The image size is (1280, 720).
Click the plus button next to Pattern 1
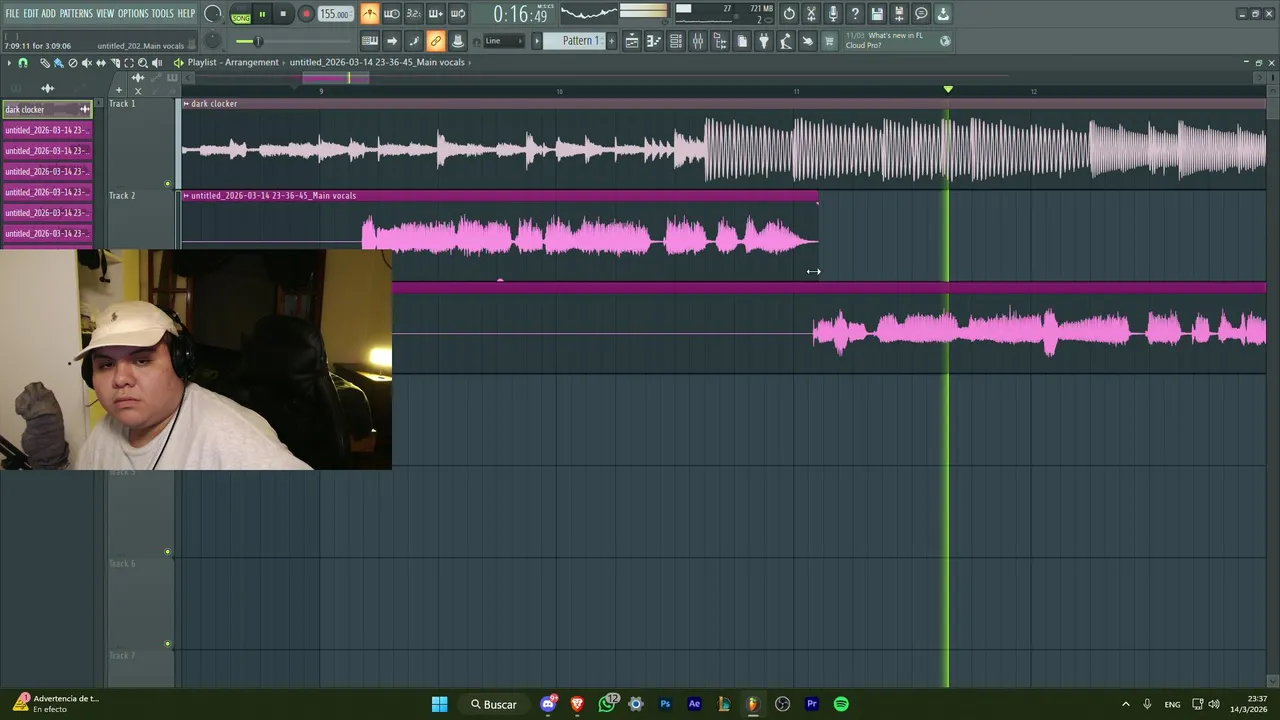click(612, 41)
